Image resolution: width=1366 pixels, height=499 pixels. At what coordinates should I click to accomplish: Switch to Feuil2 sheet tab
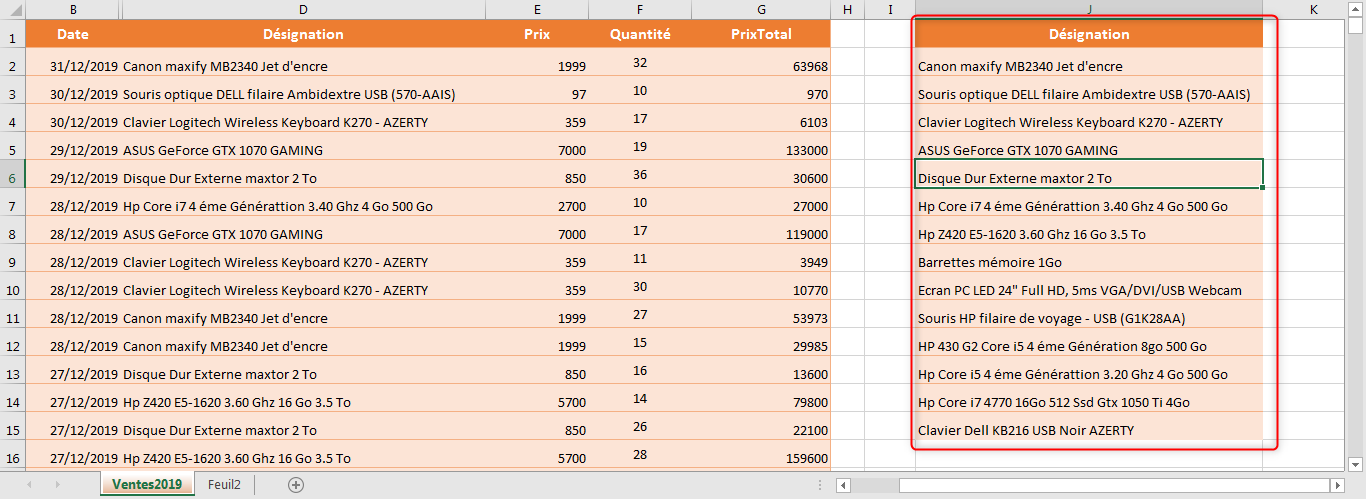coord(224,485)
